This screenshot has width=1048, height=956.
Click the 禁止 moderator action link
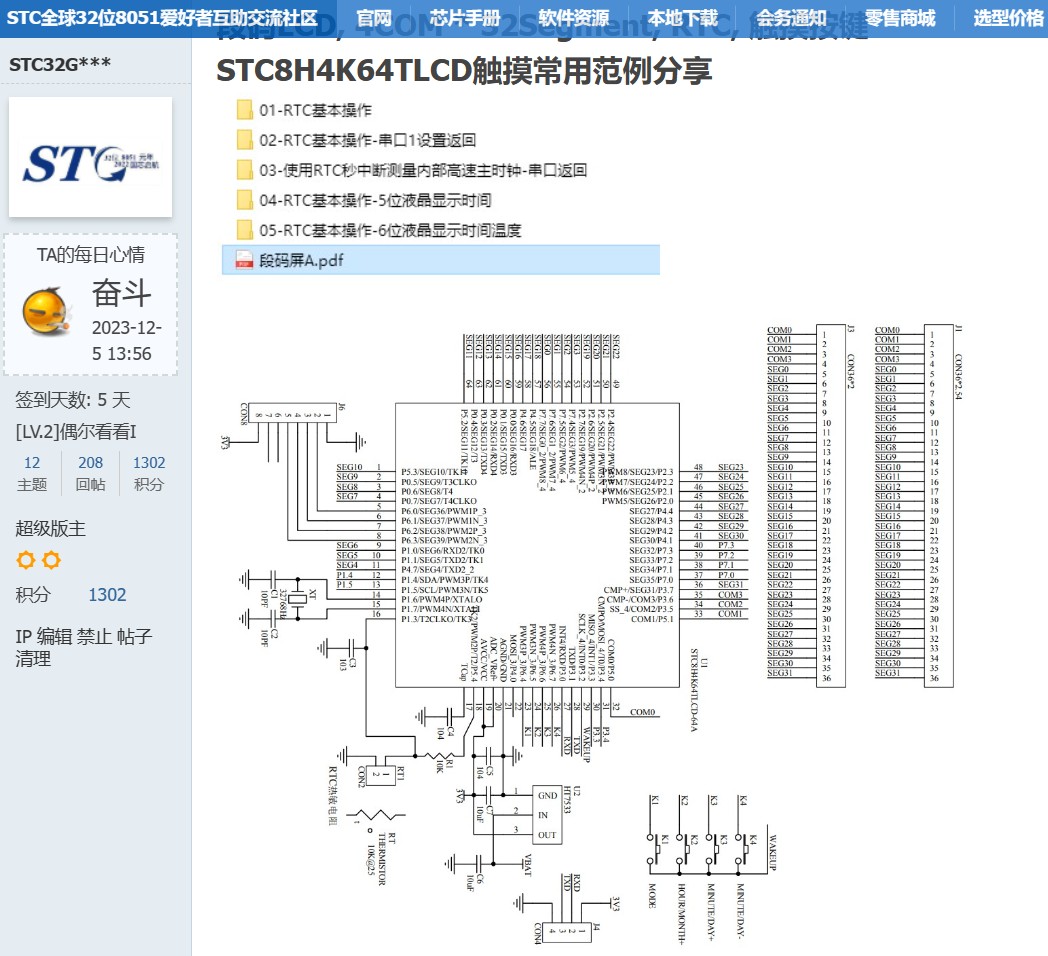coord(94,636)
